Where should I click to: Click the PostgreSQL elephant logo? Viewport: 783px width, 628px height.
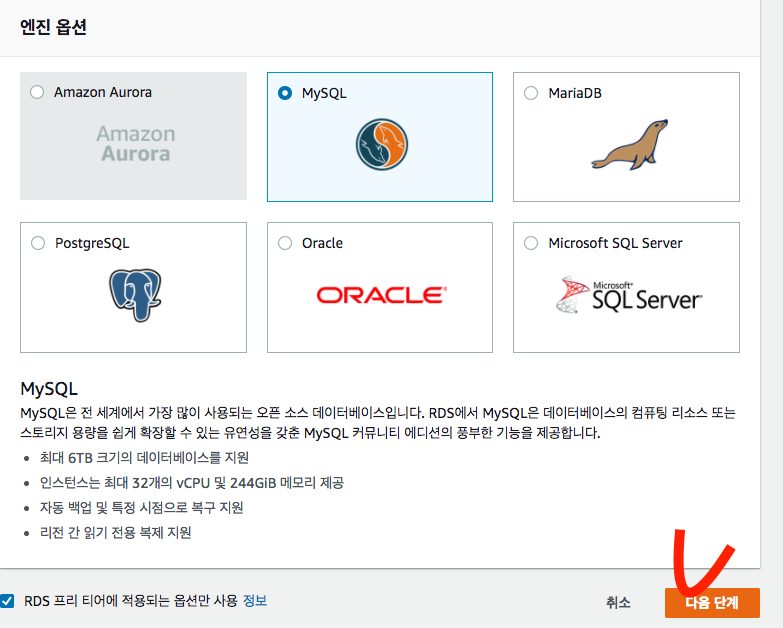point(135,296)
